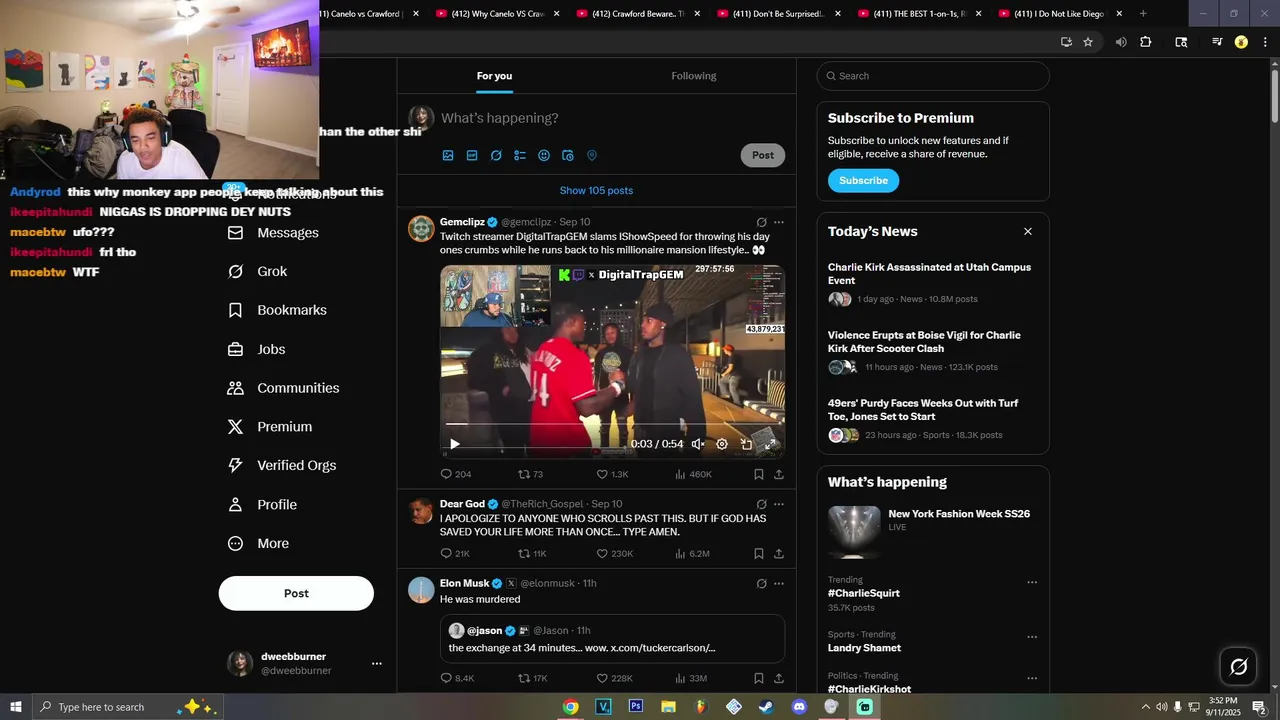
Task: Bookmark the Gemclipz post
Action: click(759, 474)
